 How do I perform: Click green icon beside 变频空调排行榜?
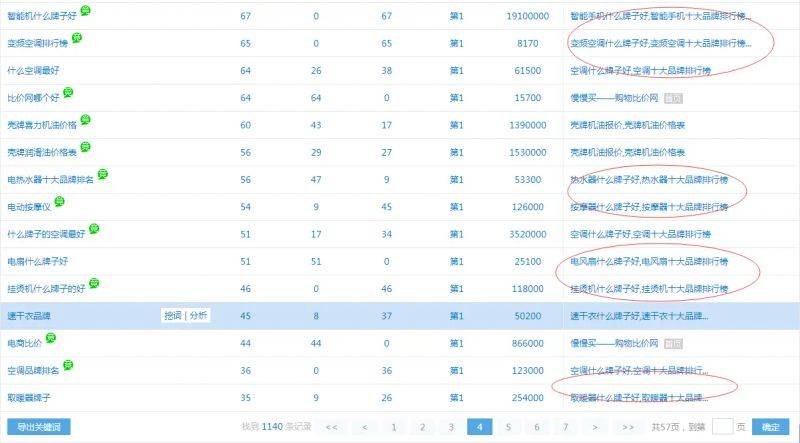coord(77,37)
